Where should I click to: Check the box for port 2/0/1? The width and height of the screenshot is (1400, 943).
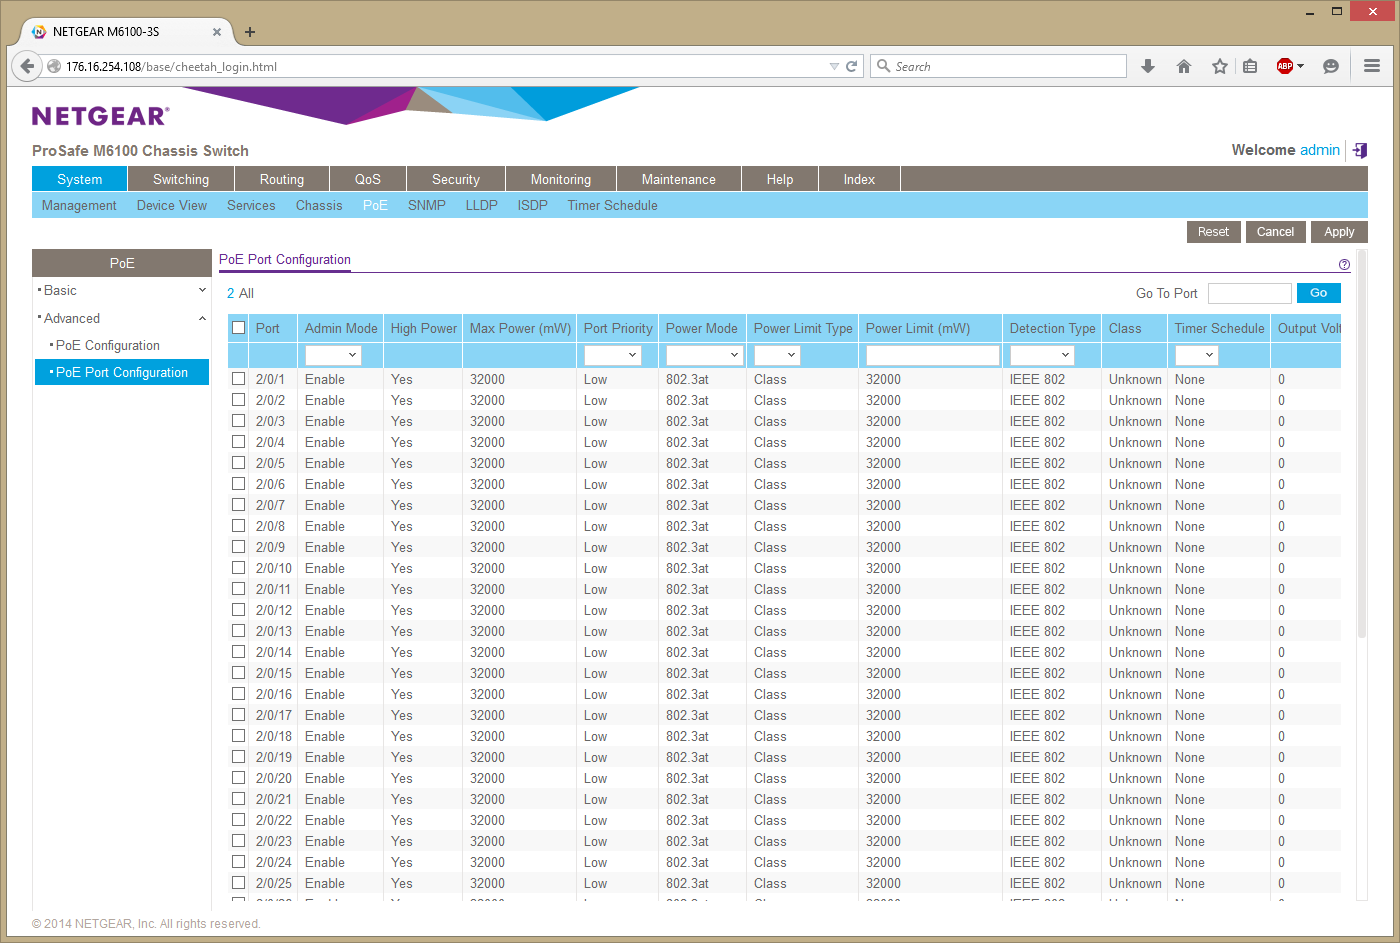[238, 379]
